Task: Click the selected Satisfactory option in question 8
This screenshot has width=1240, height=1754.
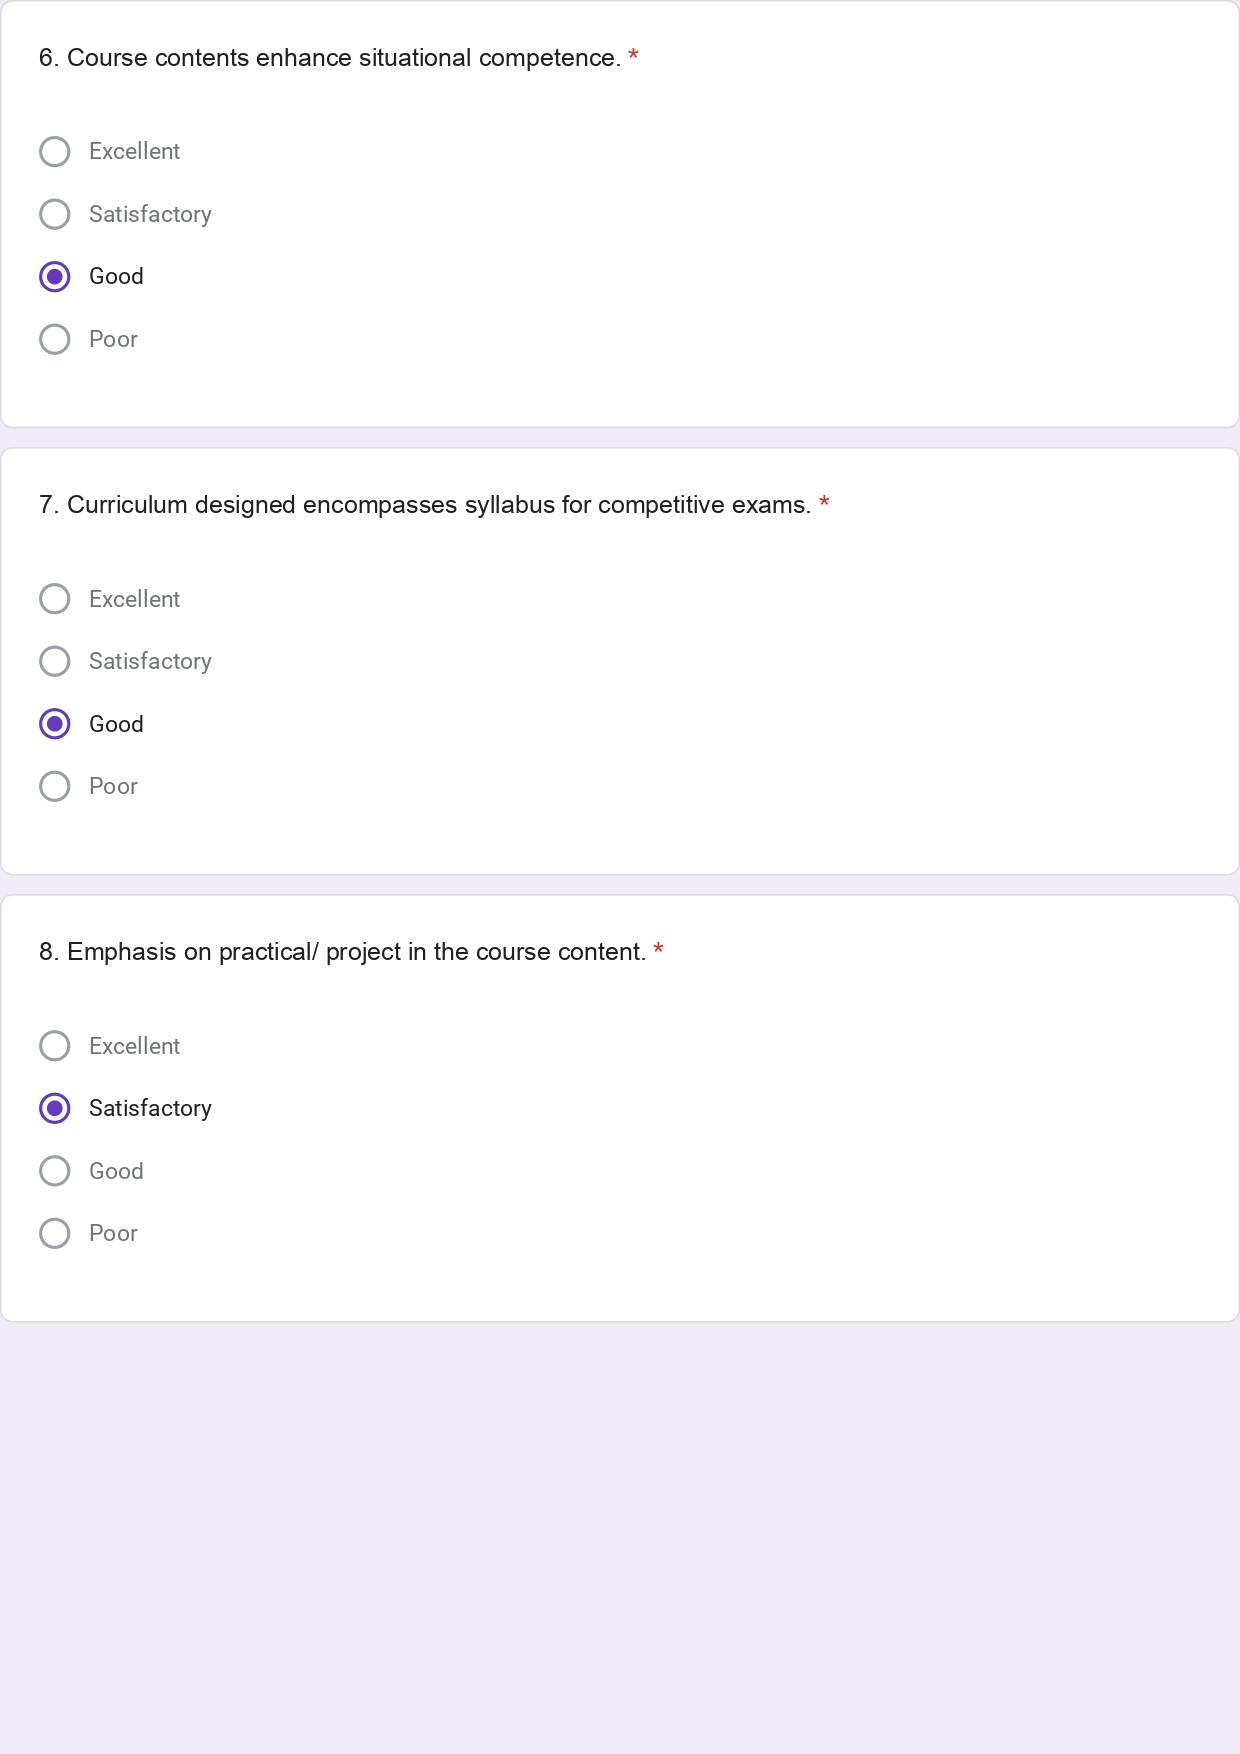Action: click(x=55, y=1108)
